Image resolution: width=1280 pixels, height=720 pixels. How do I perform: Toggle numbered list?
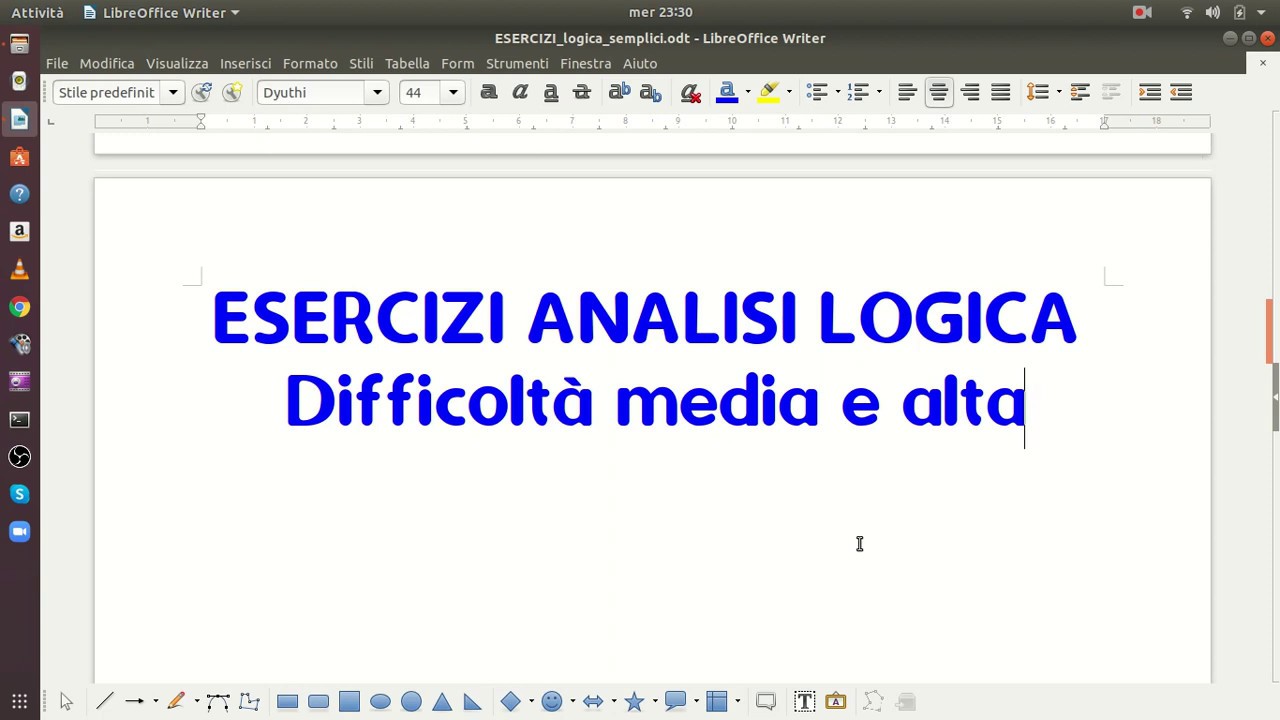pyautogui.click(x=858, y=92)
